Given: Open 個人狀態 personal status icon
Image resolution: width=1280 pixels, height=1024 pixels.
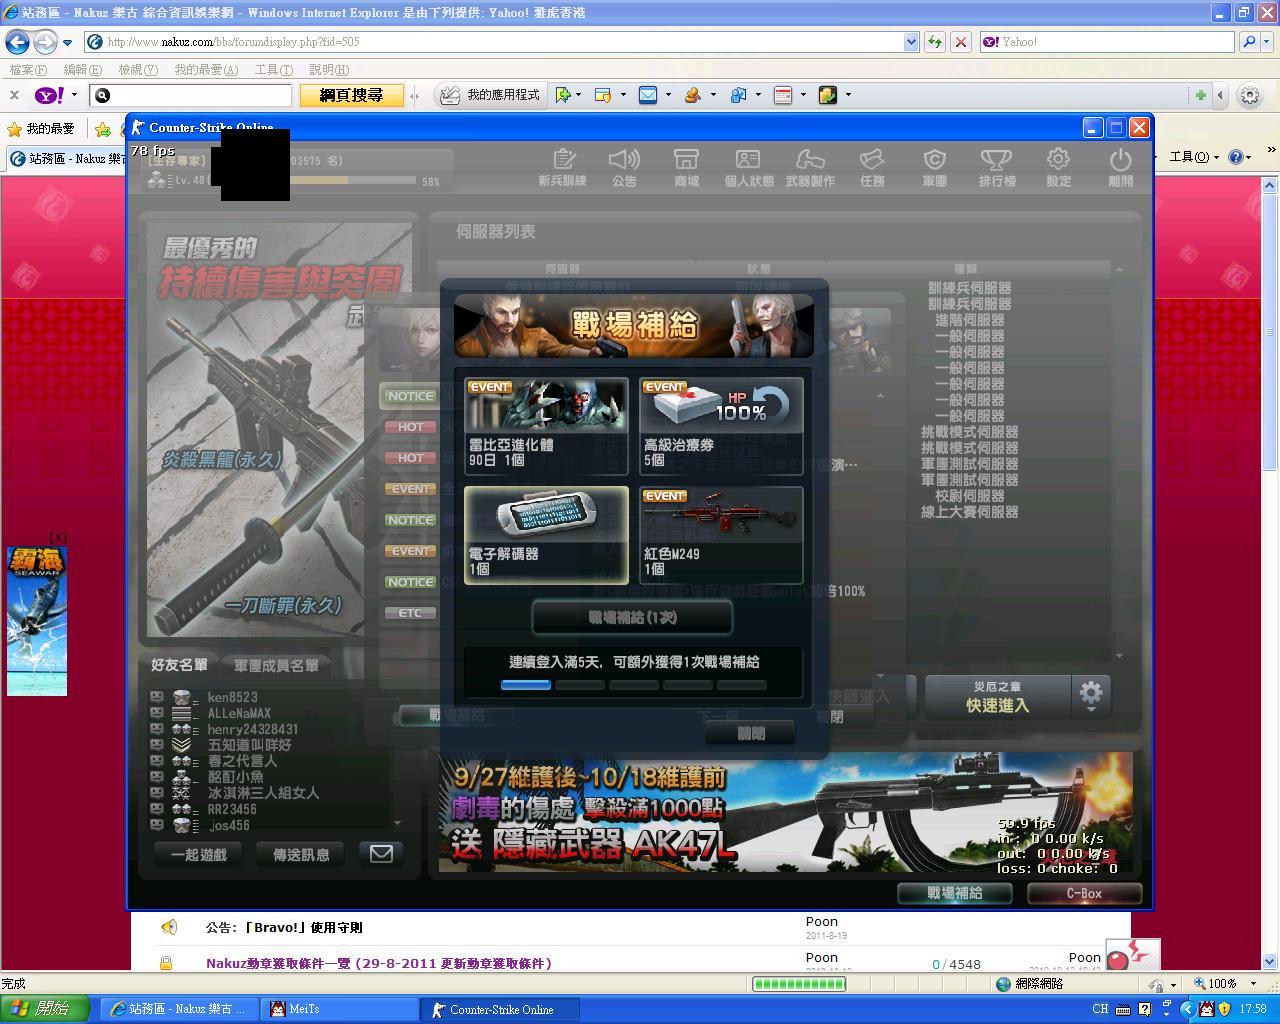Looking at the screenshot, I should pyautogui.click(x=749, y=167).
